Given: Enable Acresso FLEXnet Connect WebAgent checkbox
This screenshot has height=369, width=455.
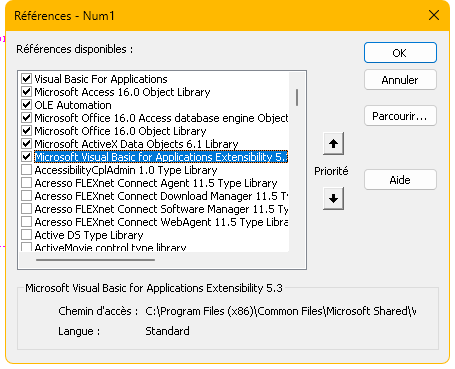Looking at the screenshot, I should click(26, 222).
